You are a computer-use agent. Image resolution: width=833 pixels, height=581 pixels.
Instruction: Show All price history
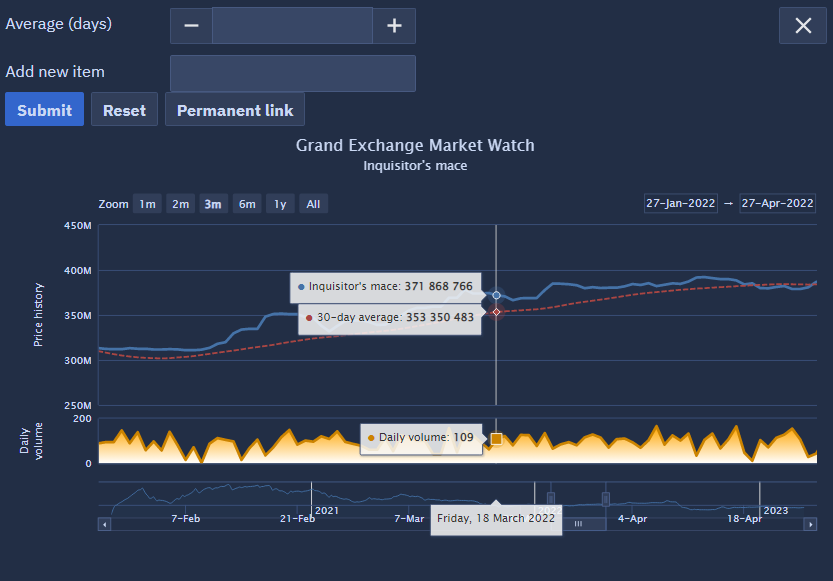[x=313, y=204]
